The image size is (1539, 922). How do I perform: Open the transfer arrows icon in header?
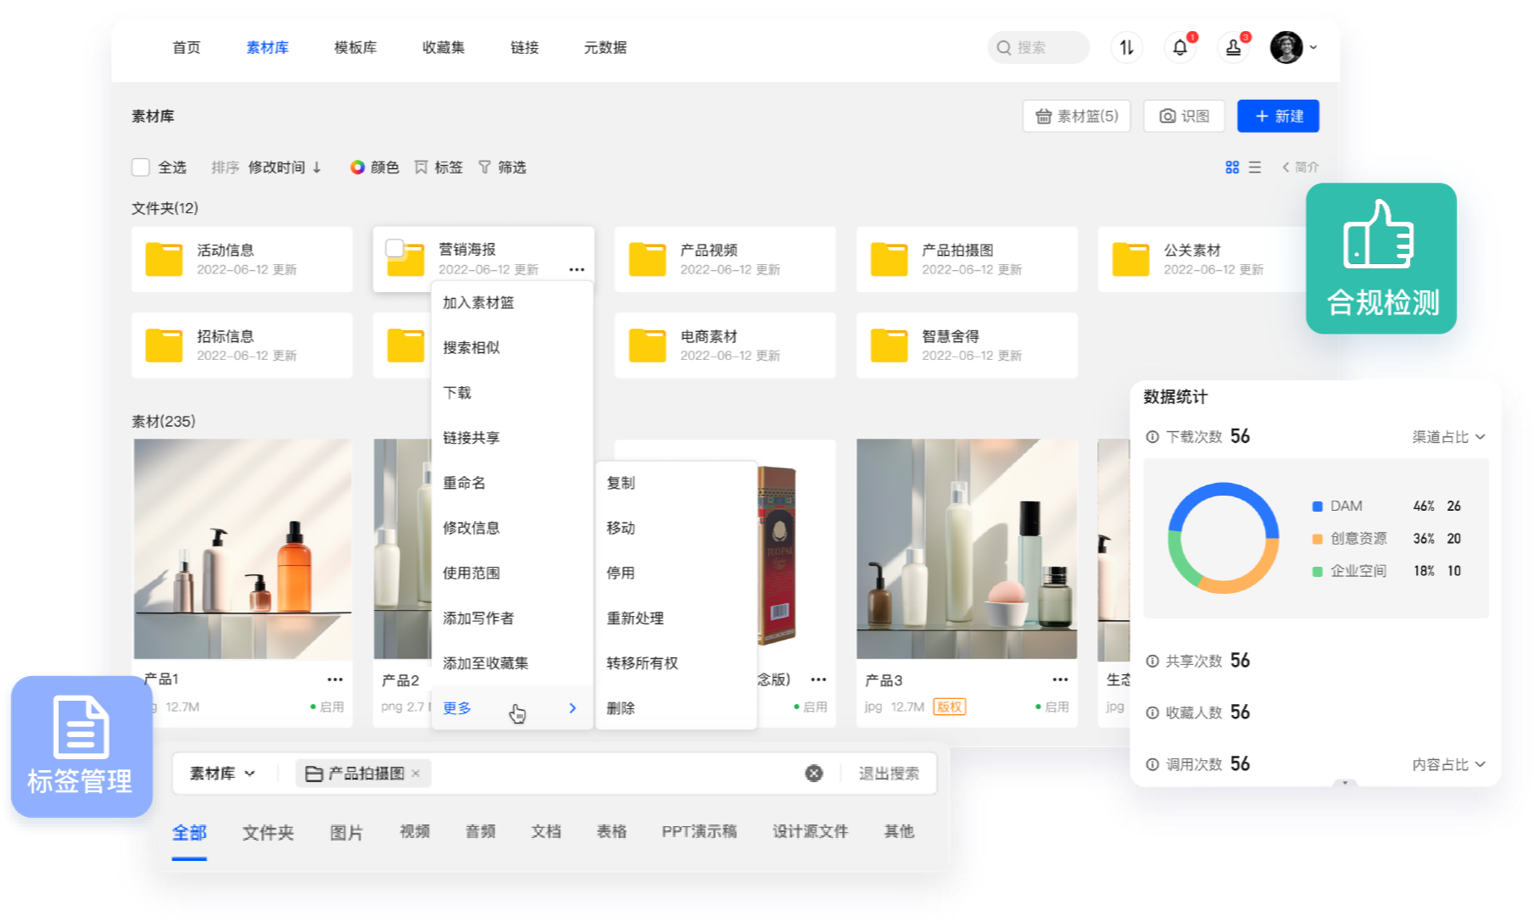tap(1127, 47)
